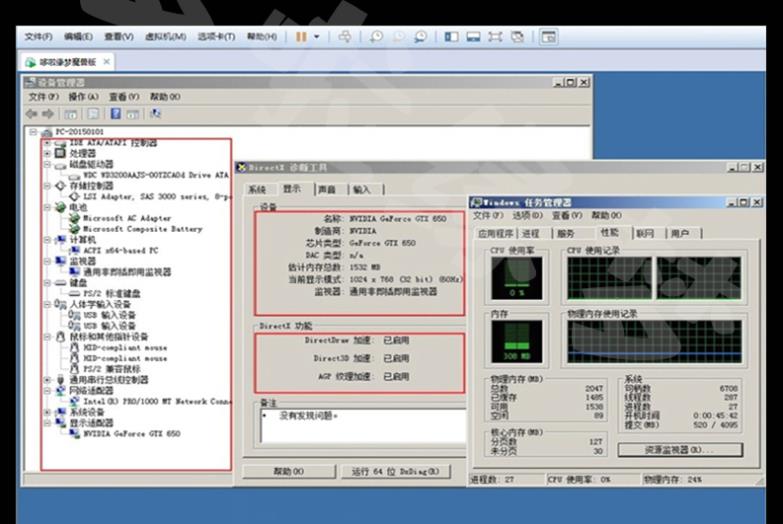Viewport: 783px width, 524px height.
Task: Close the virtual machine tab with X
Action: [x=105, y=62]
